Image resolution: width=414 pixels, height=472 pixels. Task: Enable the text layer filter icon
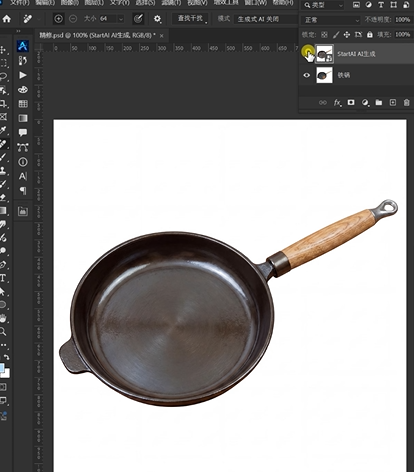(x=381, y=5)
